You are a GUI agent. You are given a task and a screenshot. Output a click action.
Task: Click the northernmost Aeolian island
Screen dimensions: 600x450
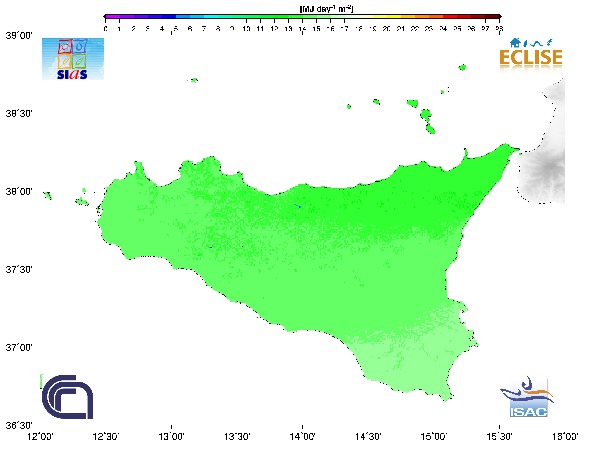click(462, 67)
